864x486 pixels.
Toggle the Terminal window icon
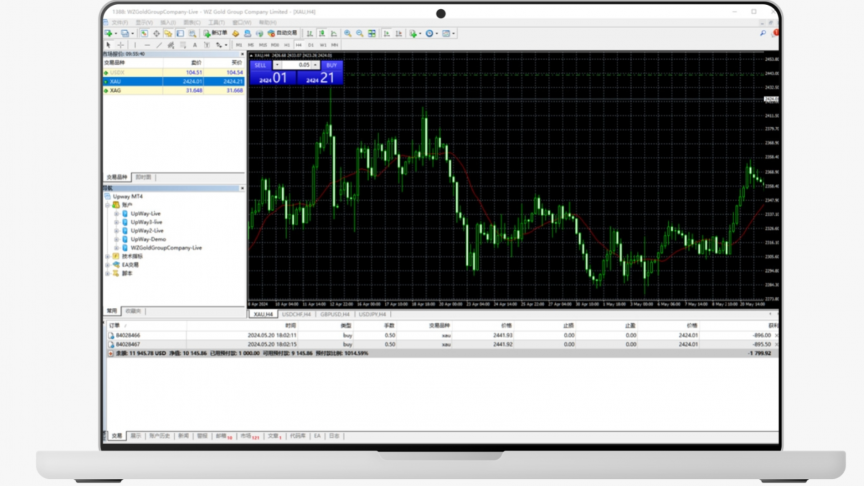[180, 33]
